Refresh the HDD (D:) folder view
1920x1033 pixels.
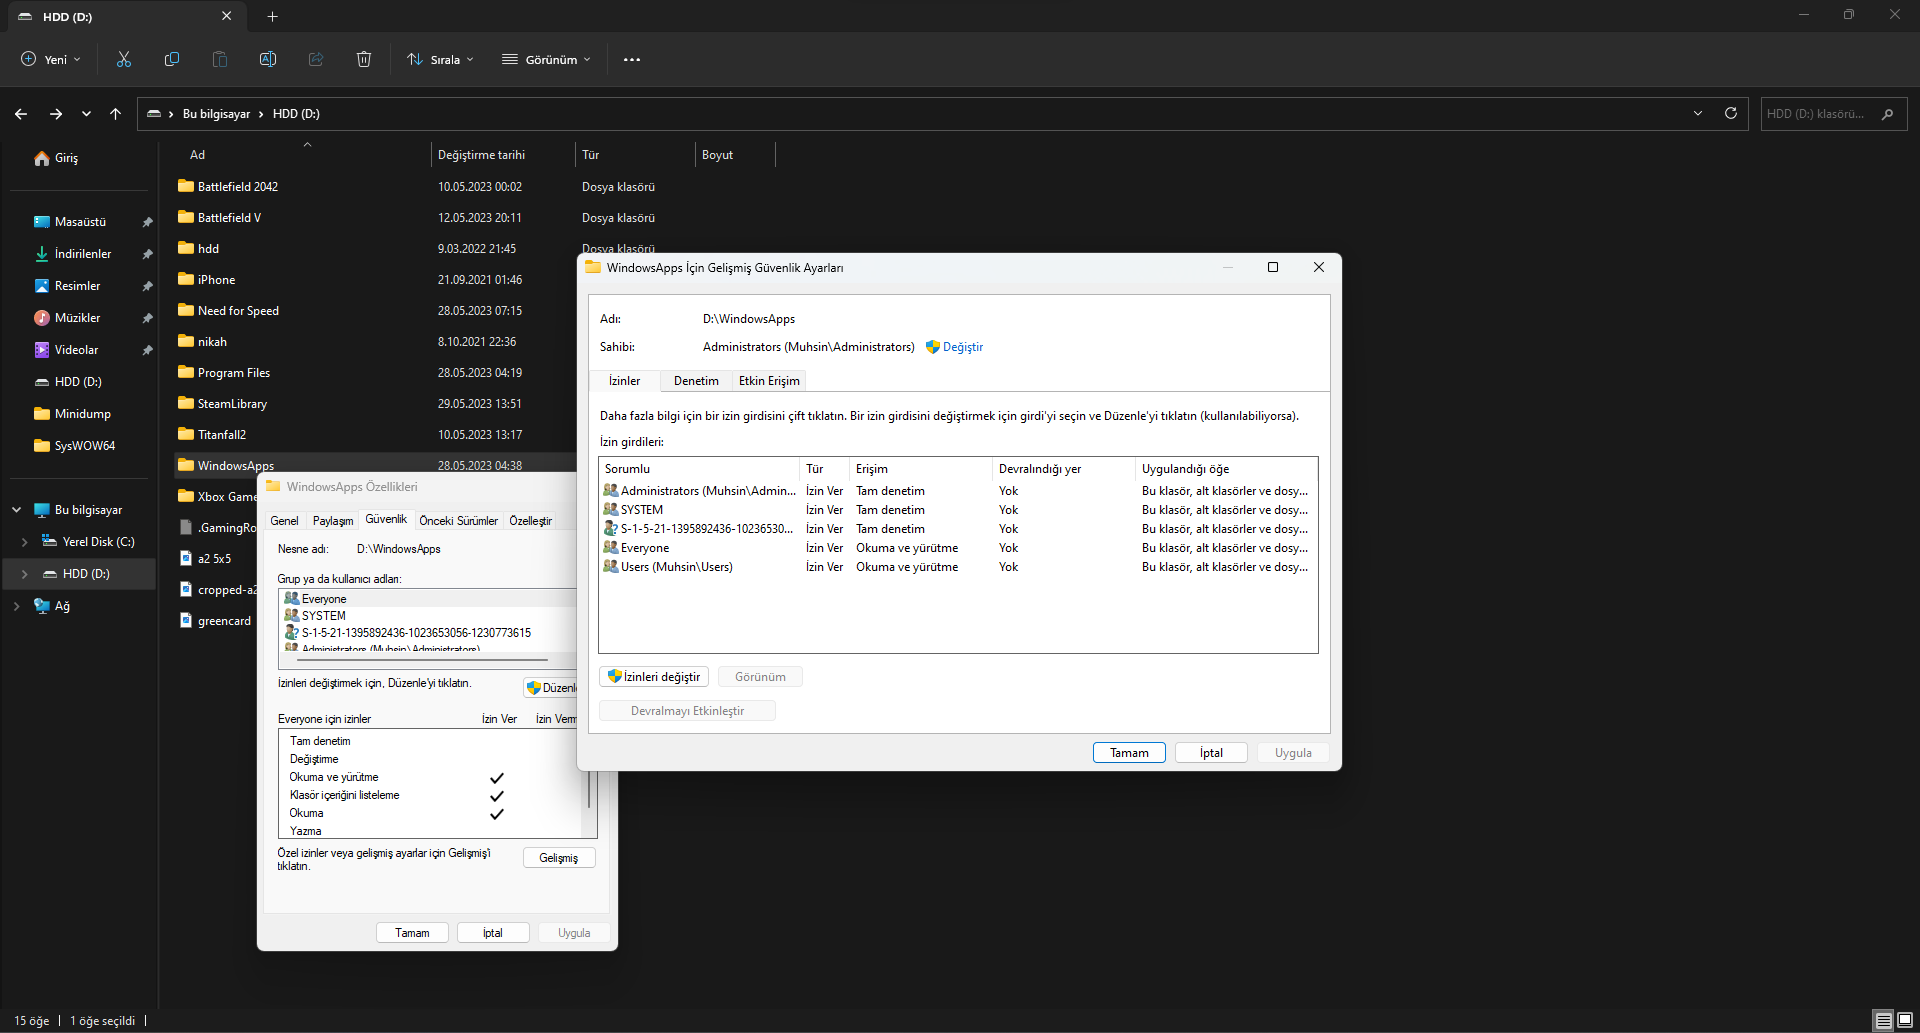[x=1731, y=114]
